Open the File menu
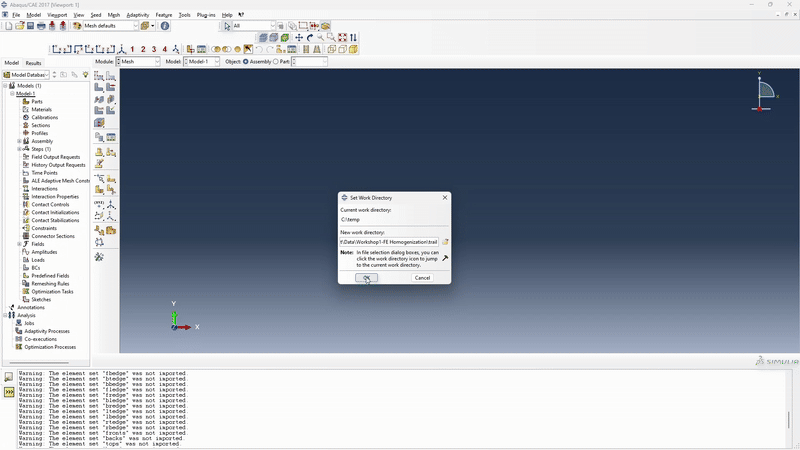This screenshot has width=800, height=450. (x=16, y=15)
